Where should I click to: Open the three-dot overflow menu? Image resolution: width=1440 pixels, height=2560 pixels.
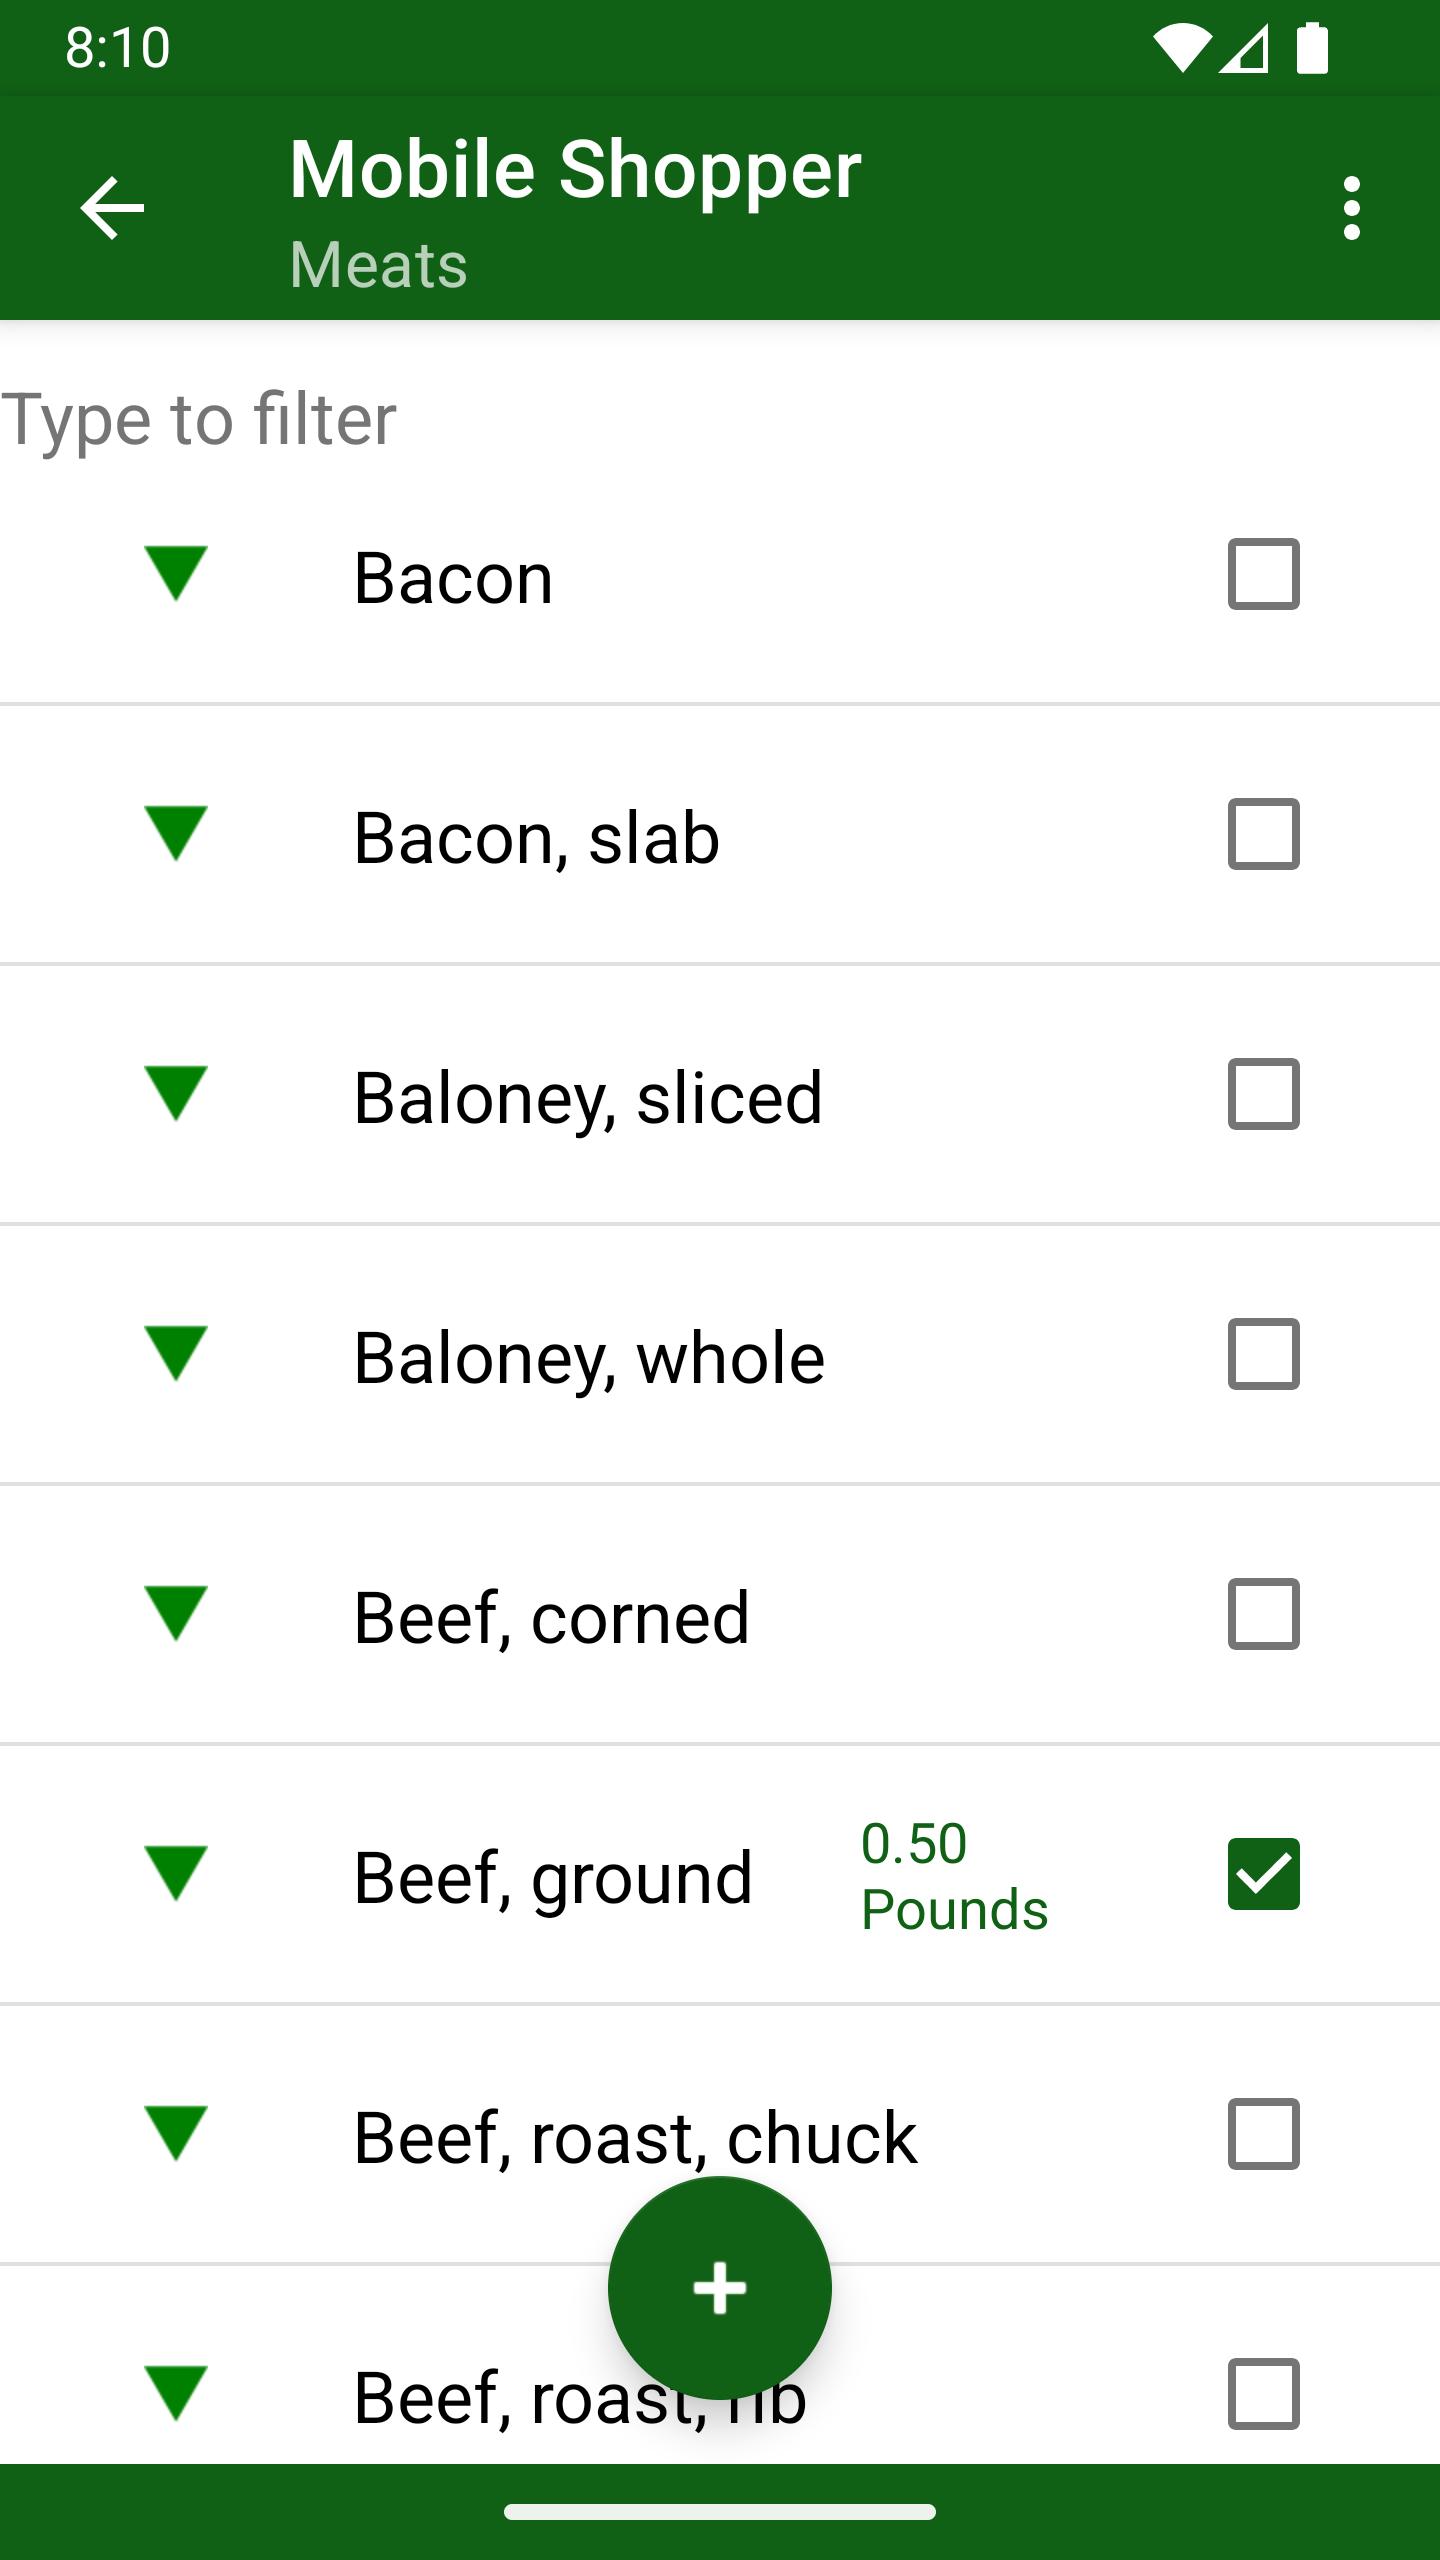coord(1352,208)
